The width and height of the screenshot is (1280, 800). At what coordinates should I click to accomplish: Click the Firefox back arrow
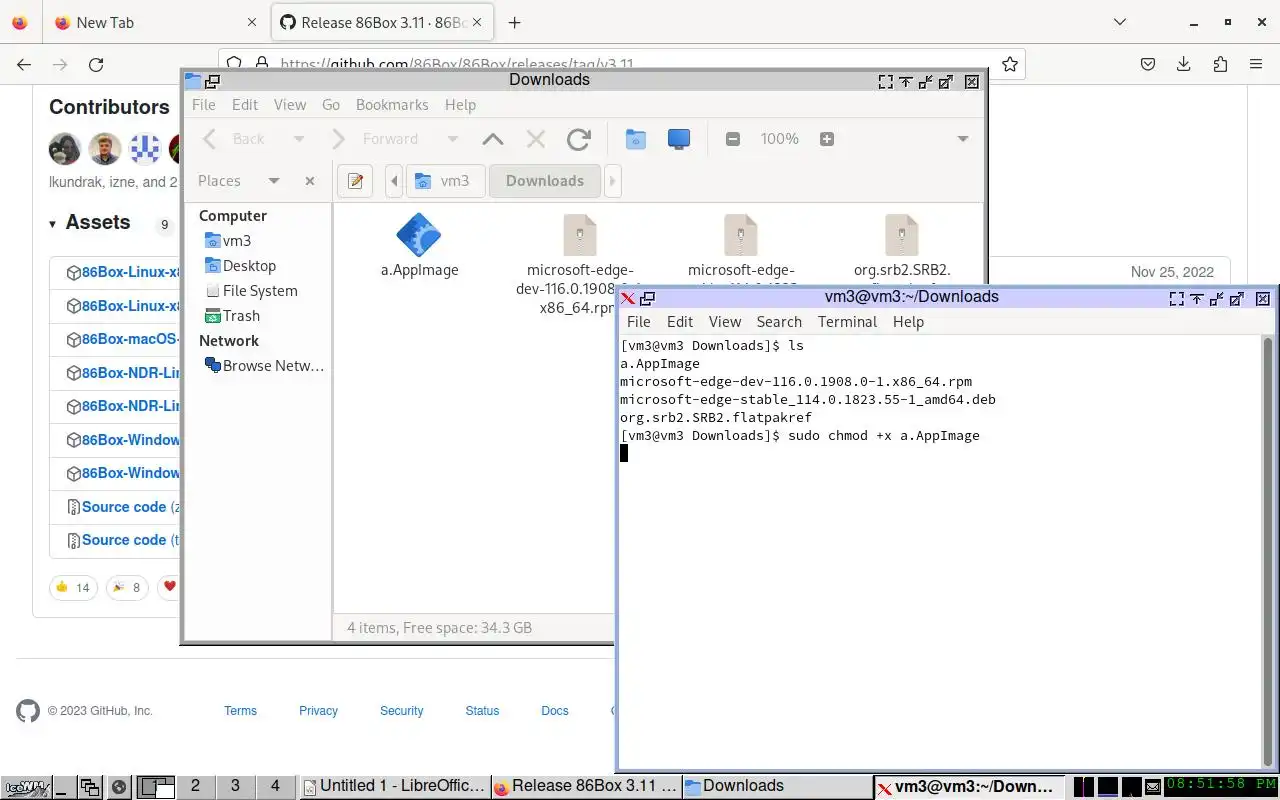point(24,64)
